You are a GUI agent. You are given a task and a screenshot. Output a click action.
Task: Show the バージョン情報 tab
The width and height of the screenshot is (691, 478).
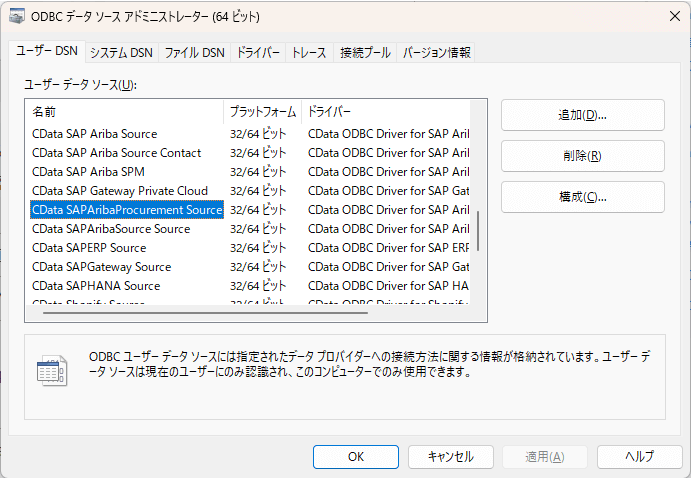(436, 53)
